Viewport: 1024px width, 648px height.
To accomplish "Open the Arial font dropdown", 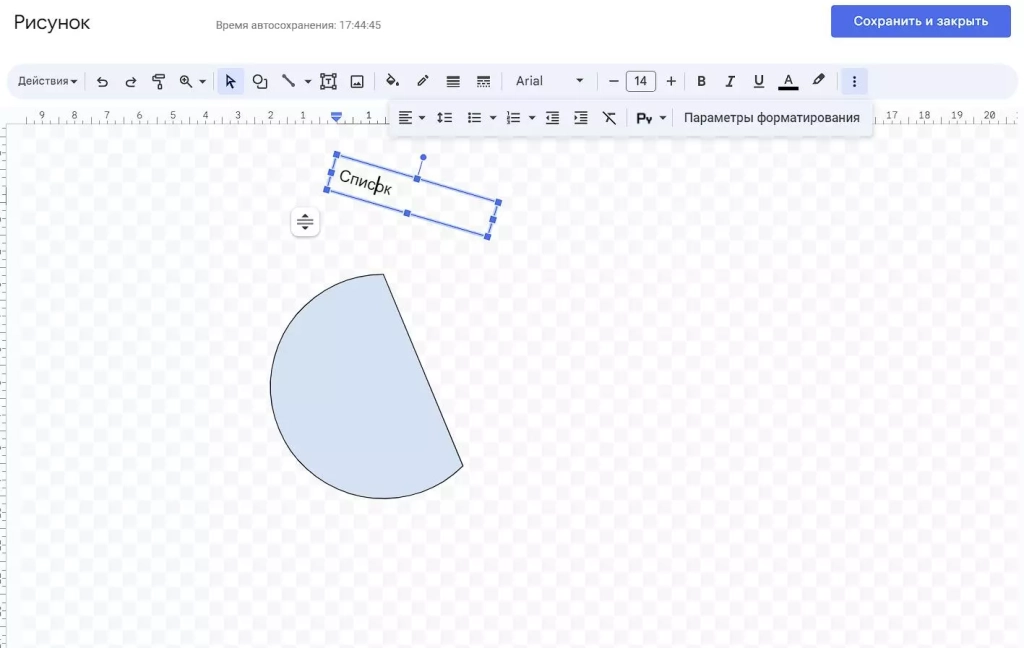I will [549, 81].
